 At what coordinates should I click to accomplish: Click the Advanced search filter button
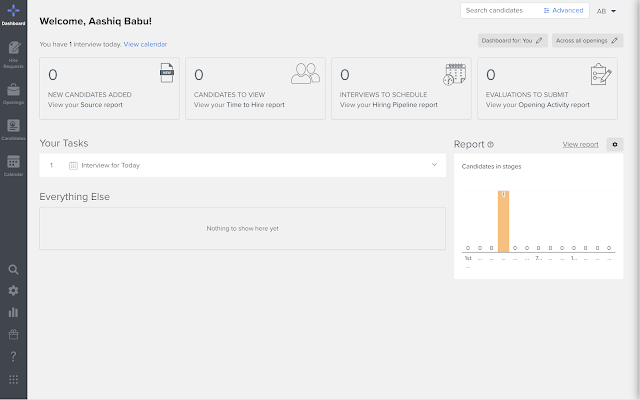pos(564,10)
